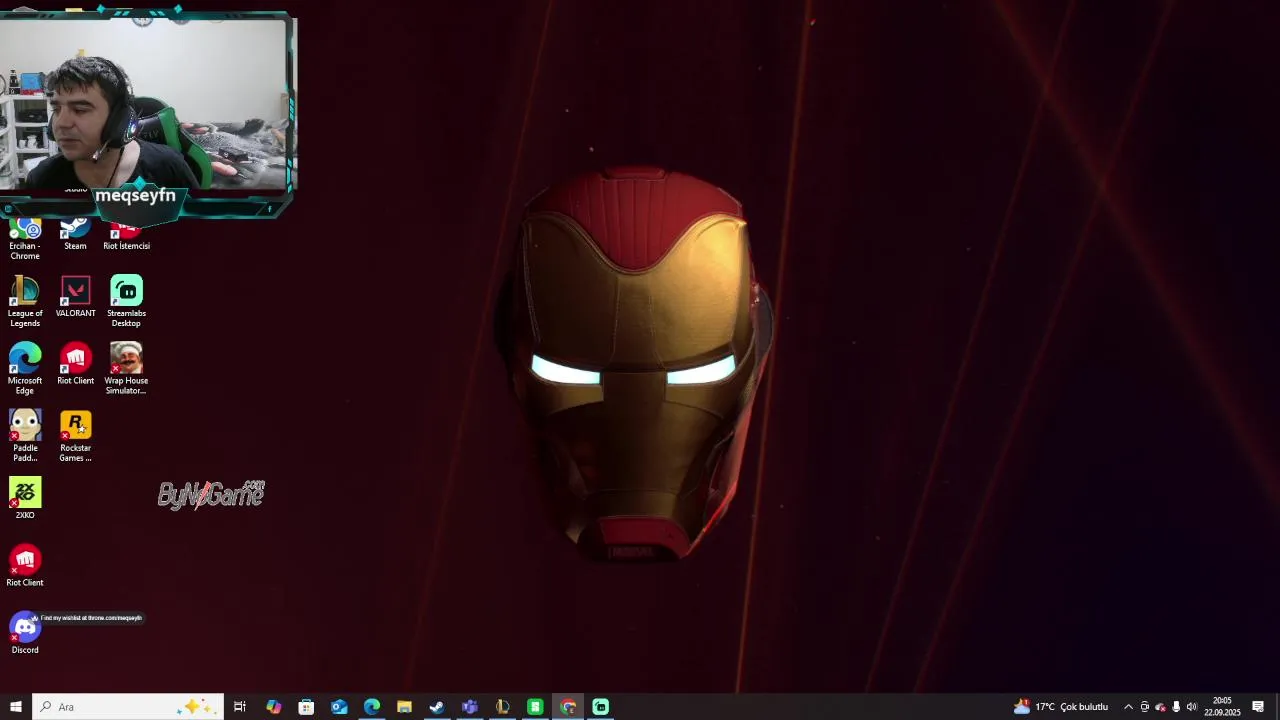This screenshot has width=1280, height=720.
Task: Launch Copilot from the taskbar
Action: coord(273,707)
